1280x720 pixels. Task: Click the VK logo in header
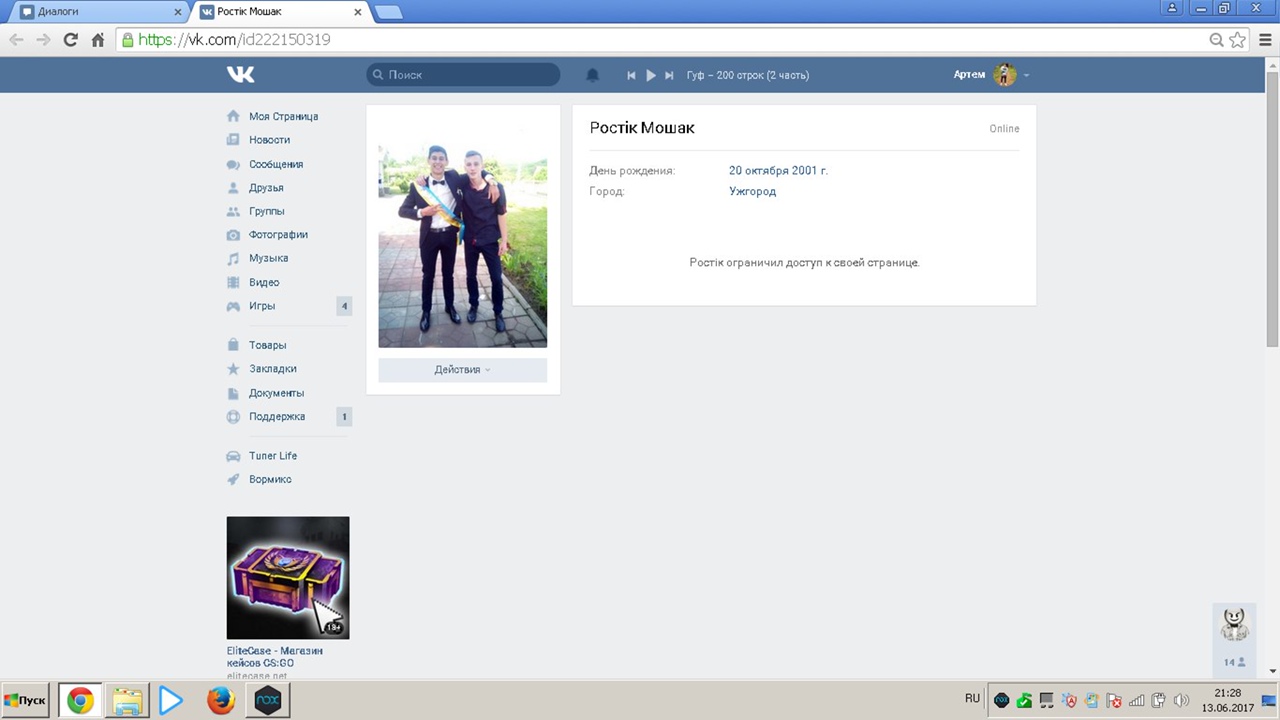point(240,75)
